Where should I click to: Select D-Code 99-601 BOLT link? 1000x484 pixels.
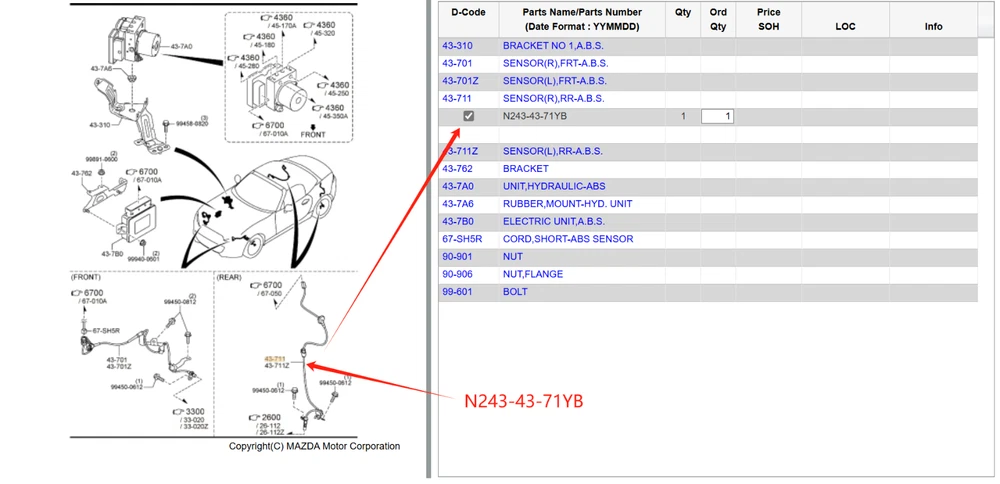[x=457, y=292]
